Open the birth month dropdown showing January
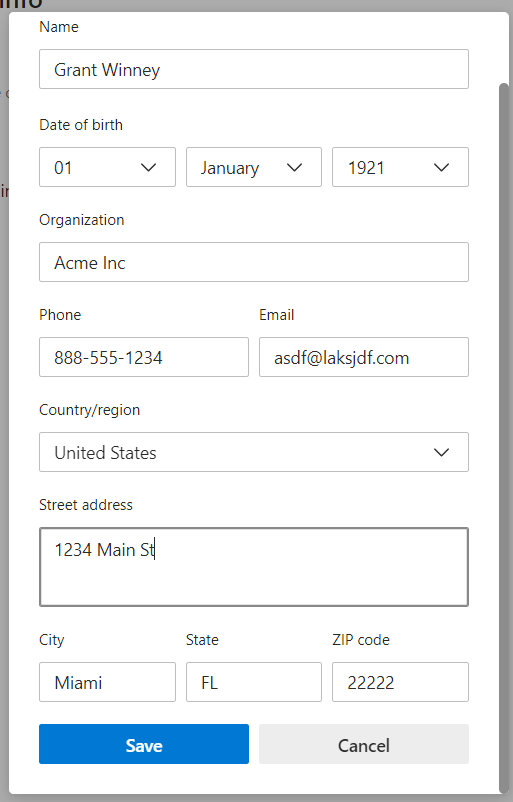The width and height of the screenshot is (513, 802). click(254, 167)
